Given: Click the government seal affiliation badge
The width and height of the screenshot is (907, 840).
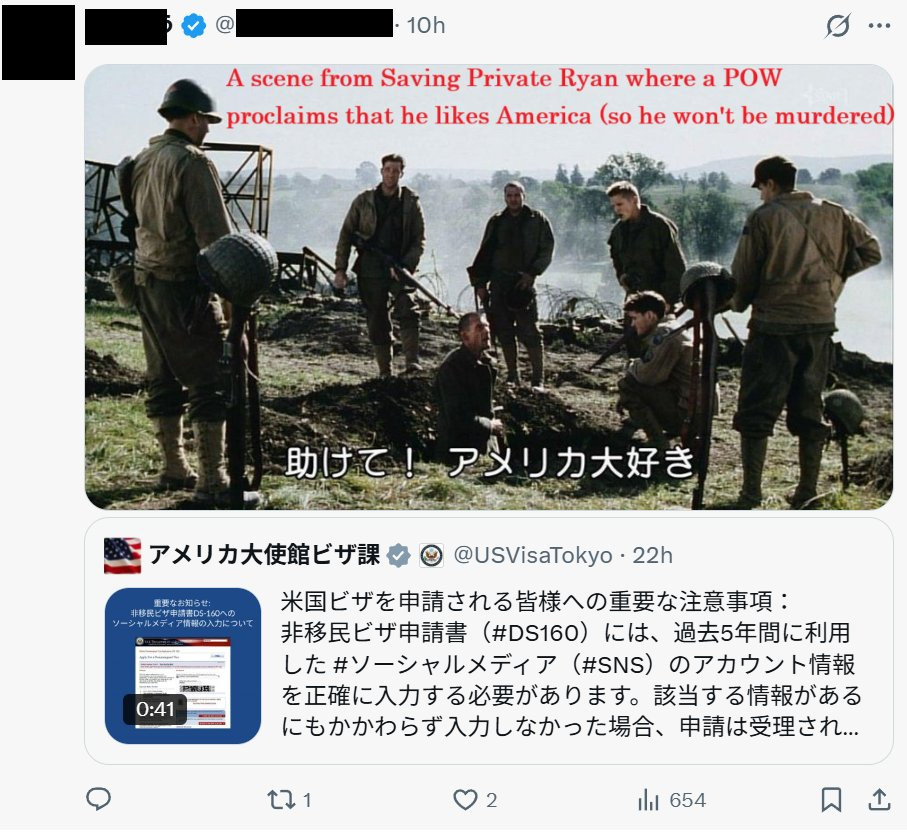Looking at the screenshot, I should click(431, 555).
